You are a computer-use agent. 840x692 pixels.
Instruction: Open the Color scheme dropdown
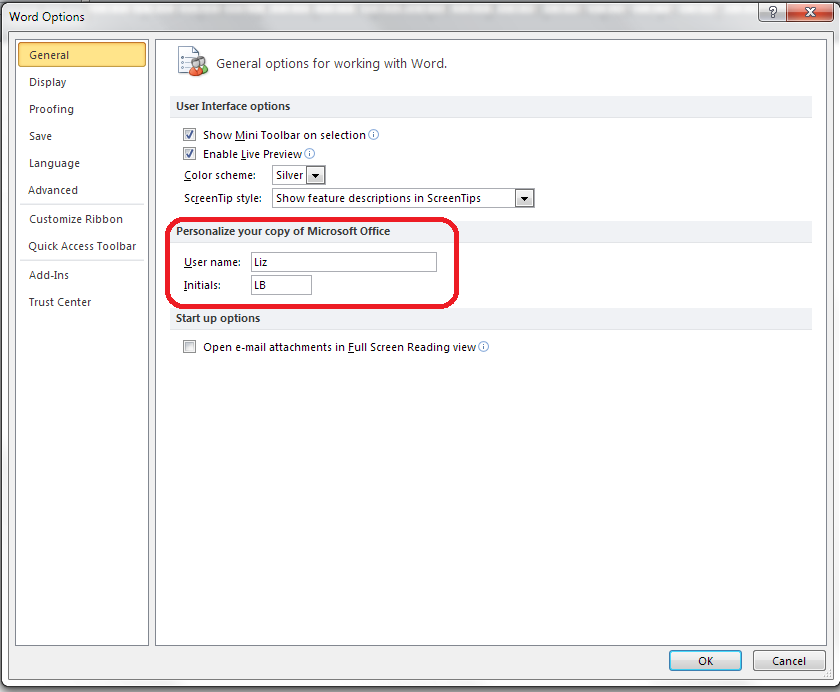point(315,176)
